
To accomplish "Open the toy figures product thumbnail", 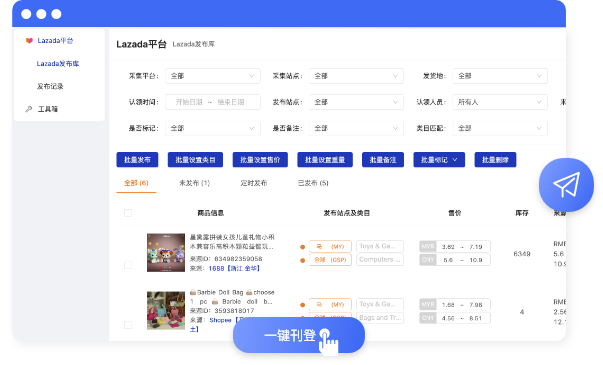I will tap(166, 253).
